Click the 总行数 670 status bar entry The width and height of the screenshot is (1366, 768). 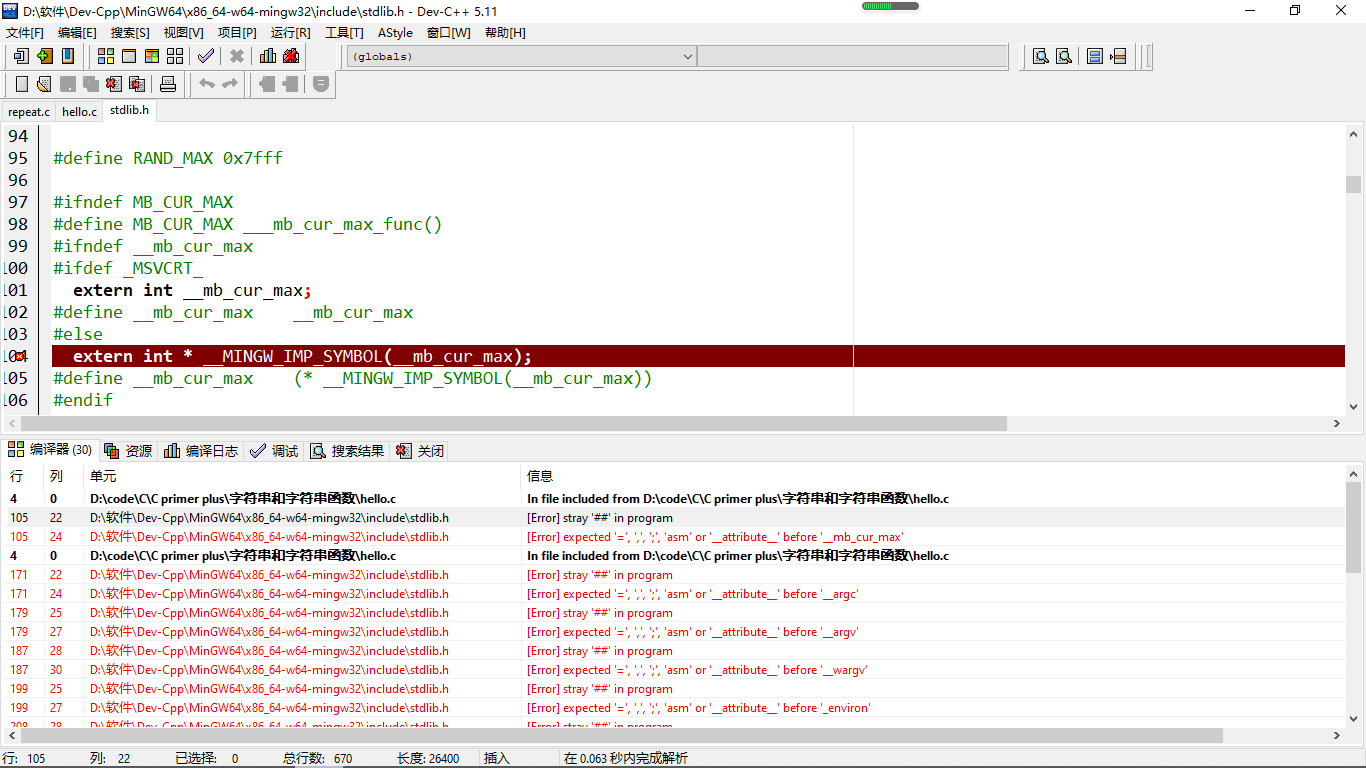[x=318, y=758]
